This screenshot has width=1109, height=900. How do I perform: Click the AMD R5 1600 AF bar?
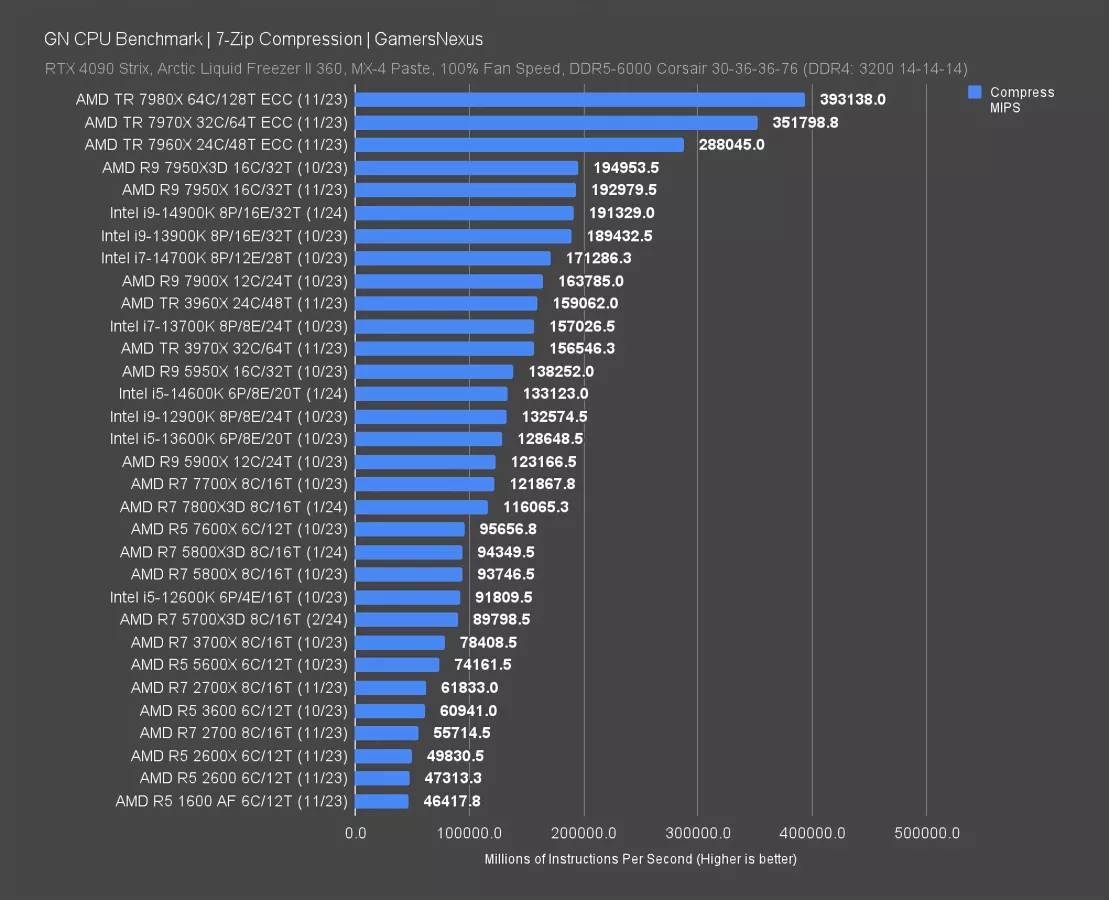pyautogui.click(x=381, y=801)
